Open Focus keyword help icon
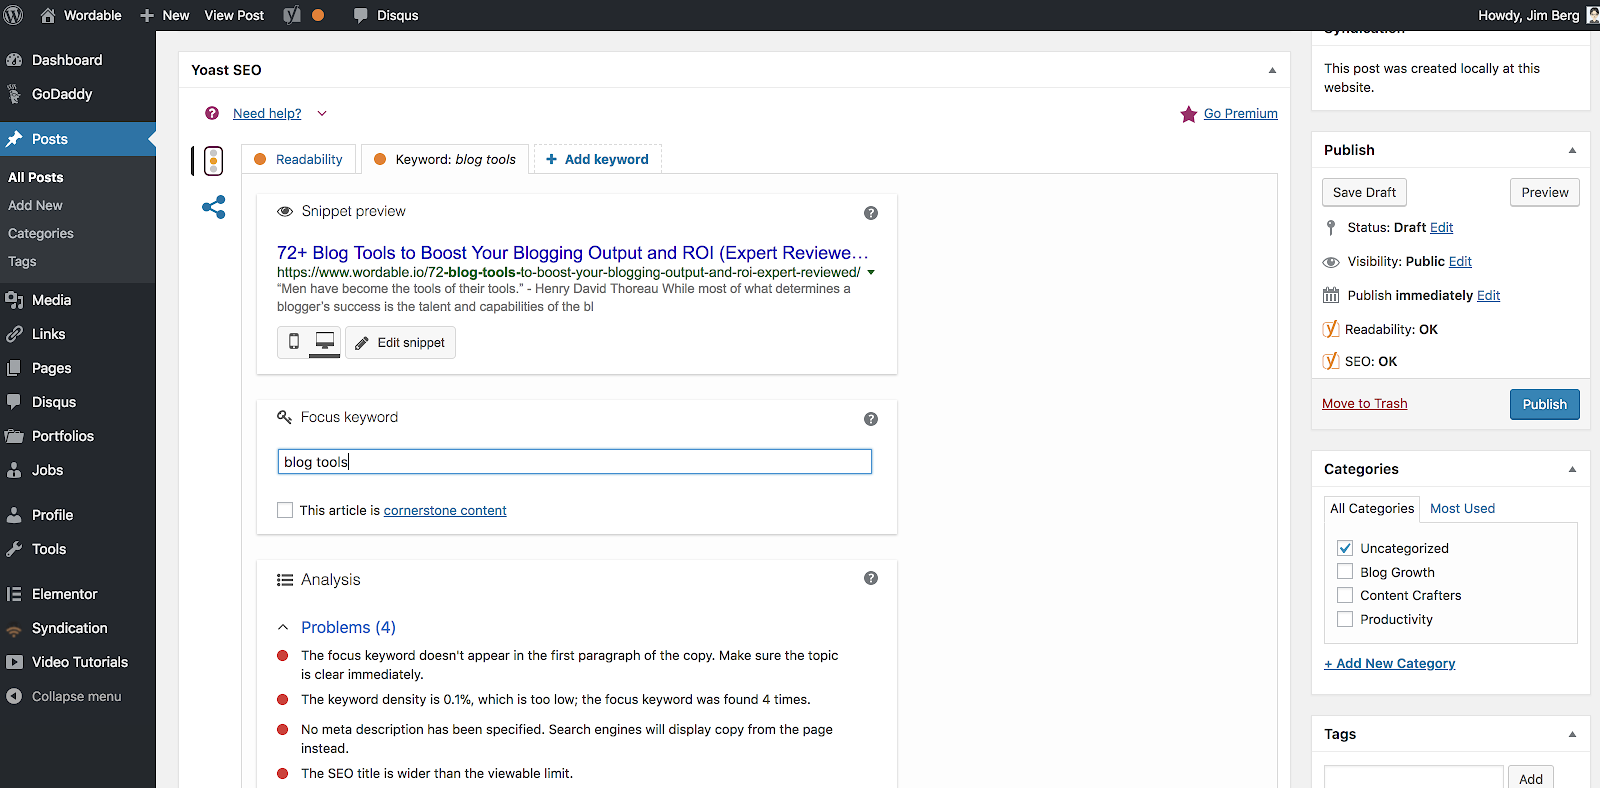The height and width of the screenshot is (788, 1600). tap(871, 419)
